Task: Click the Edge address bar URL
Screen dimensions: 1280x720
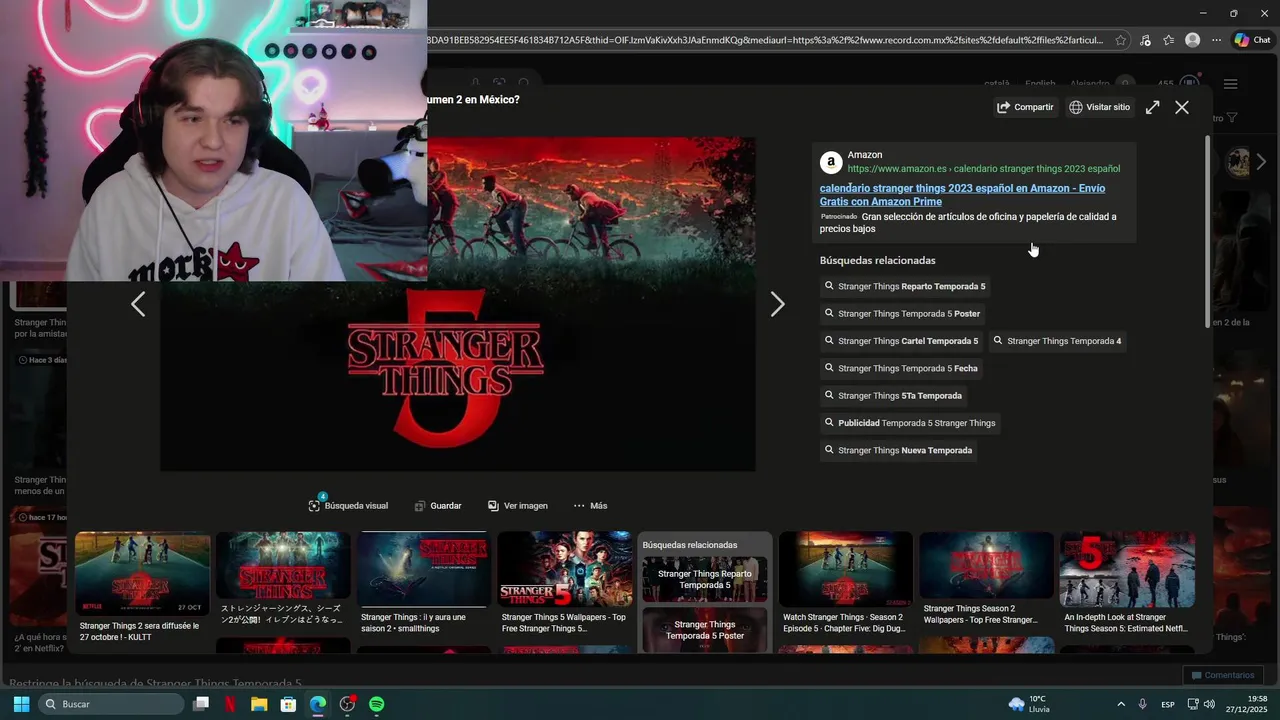Action: (x=765, y=40)
